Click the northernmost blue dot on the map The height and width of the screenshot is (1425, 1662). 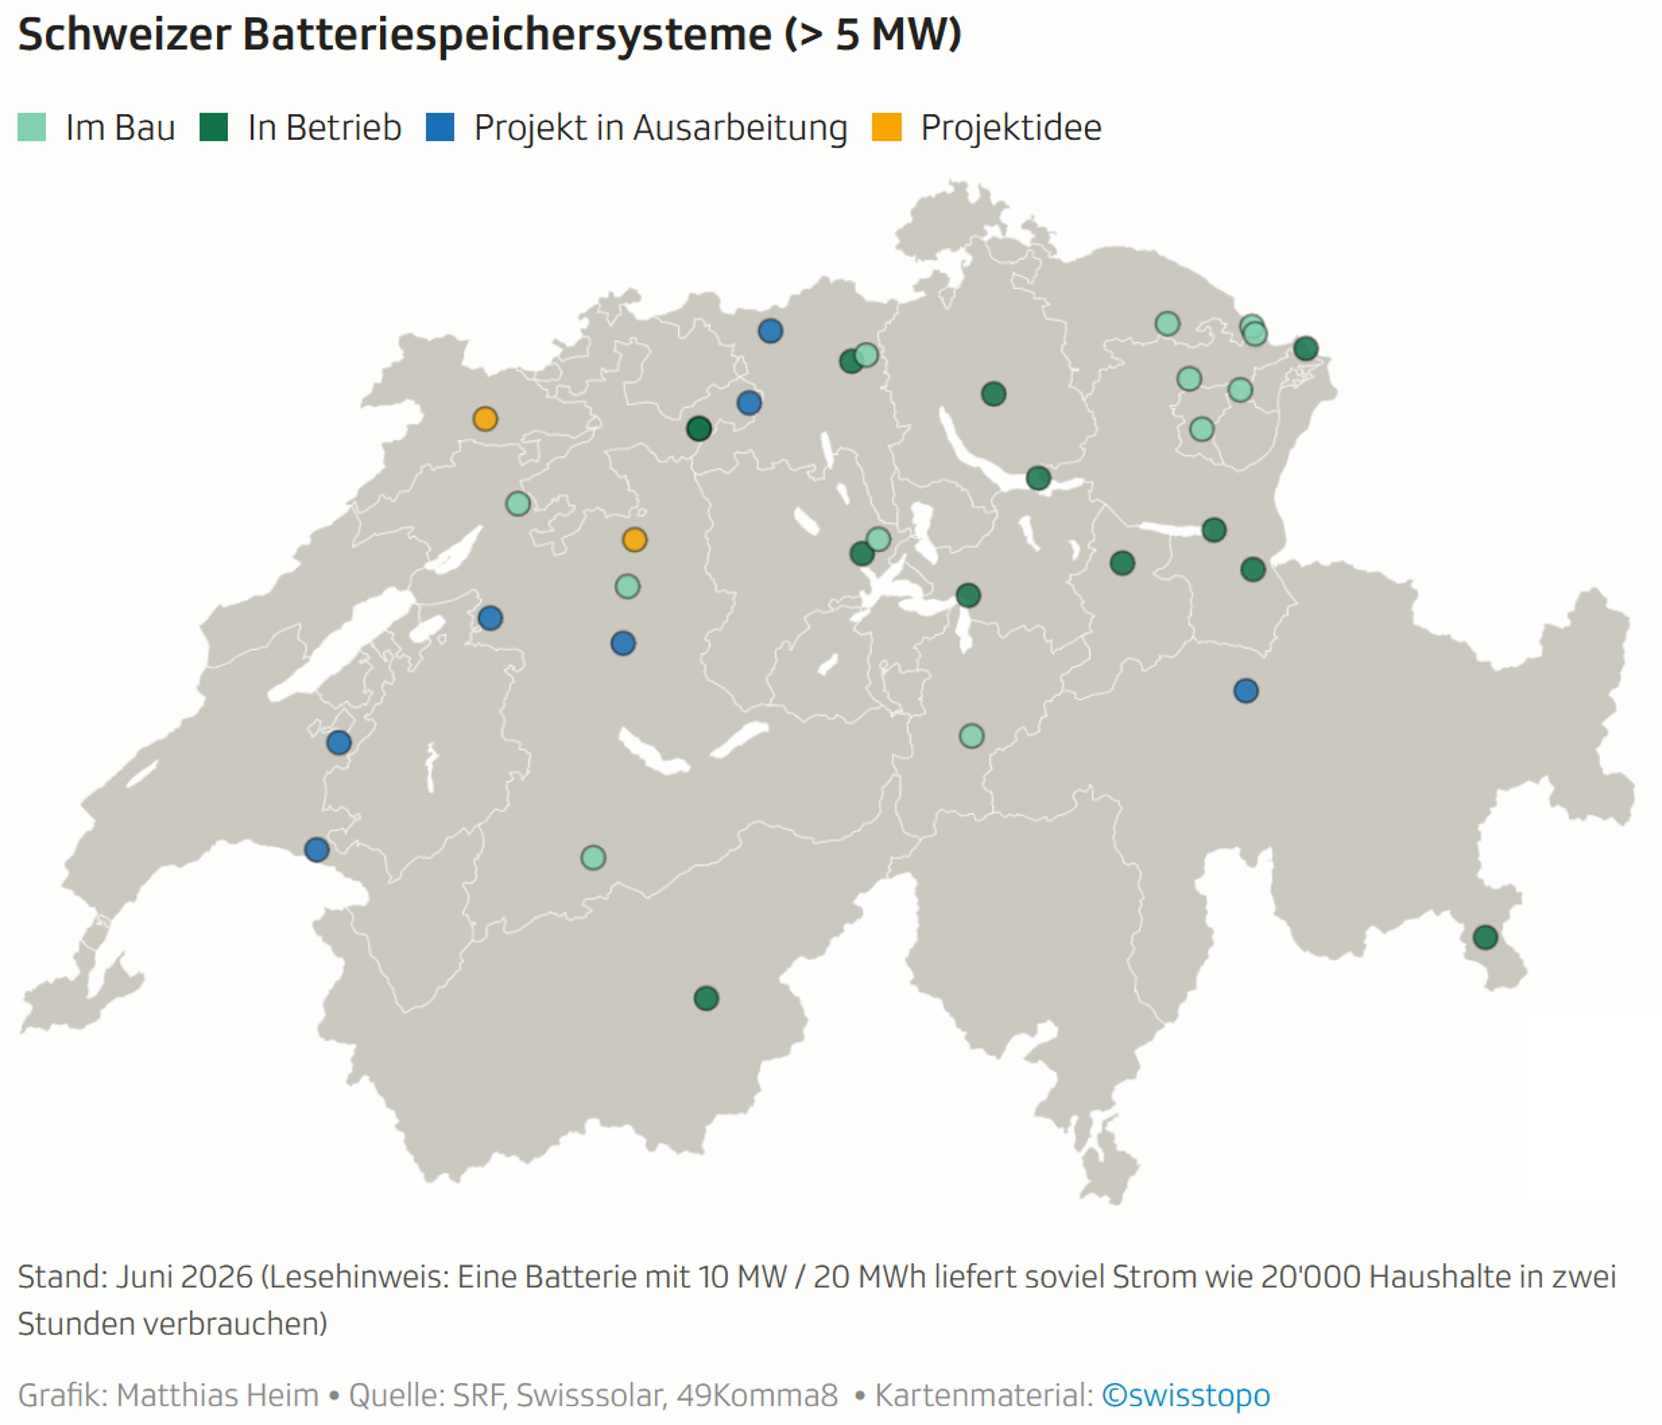coord(770,331)
